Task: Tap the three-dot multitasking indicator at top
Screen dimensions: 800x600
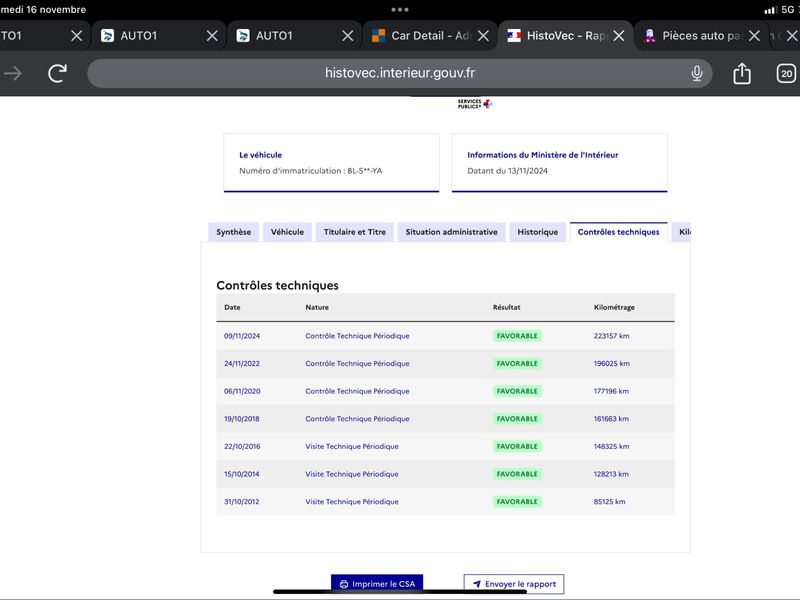Action: (399, 9)
